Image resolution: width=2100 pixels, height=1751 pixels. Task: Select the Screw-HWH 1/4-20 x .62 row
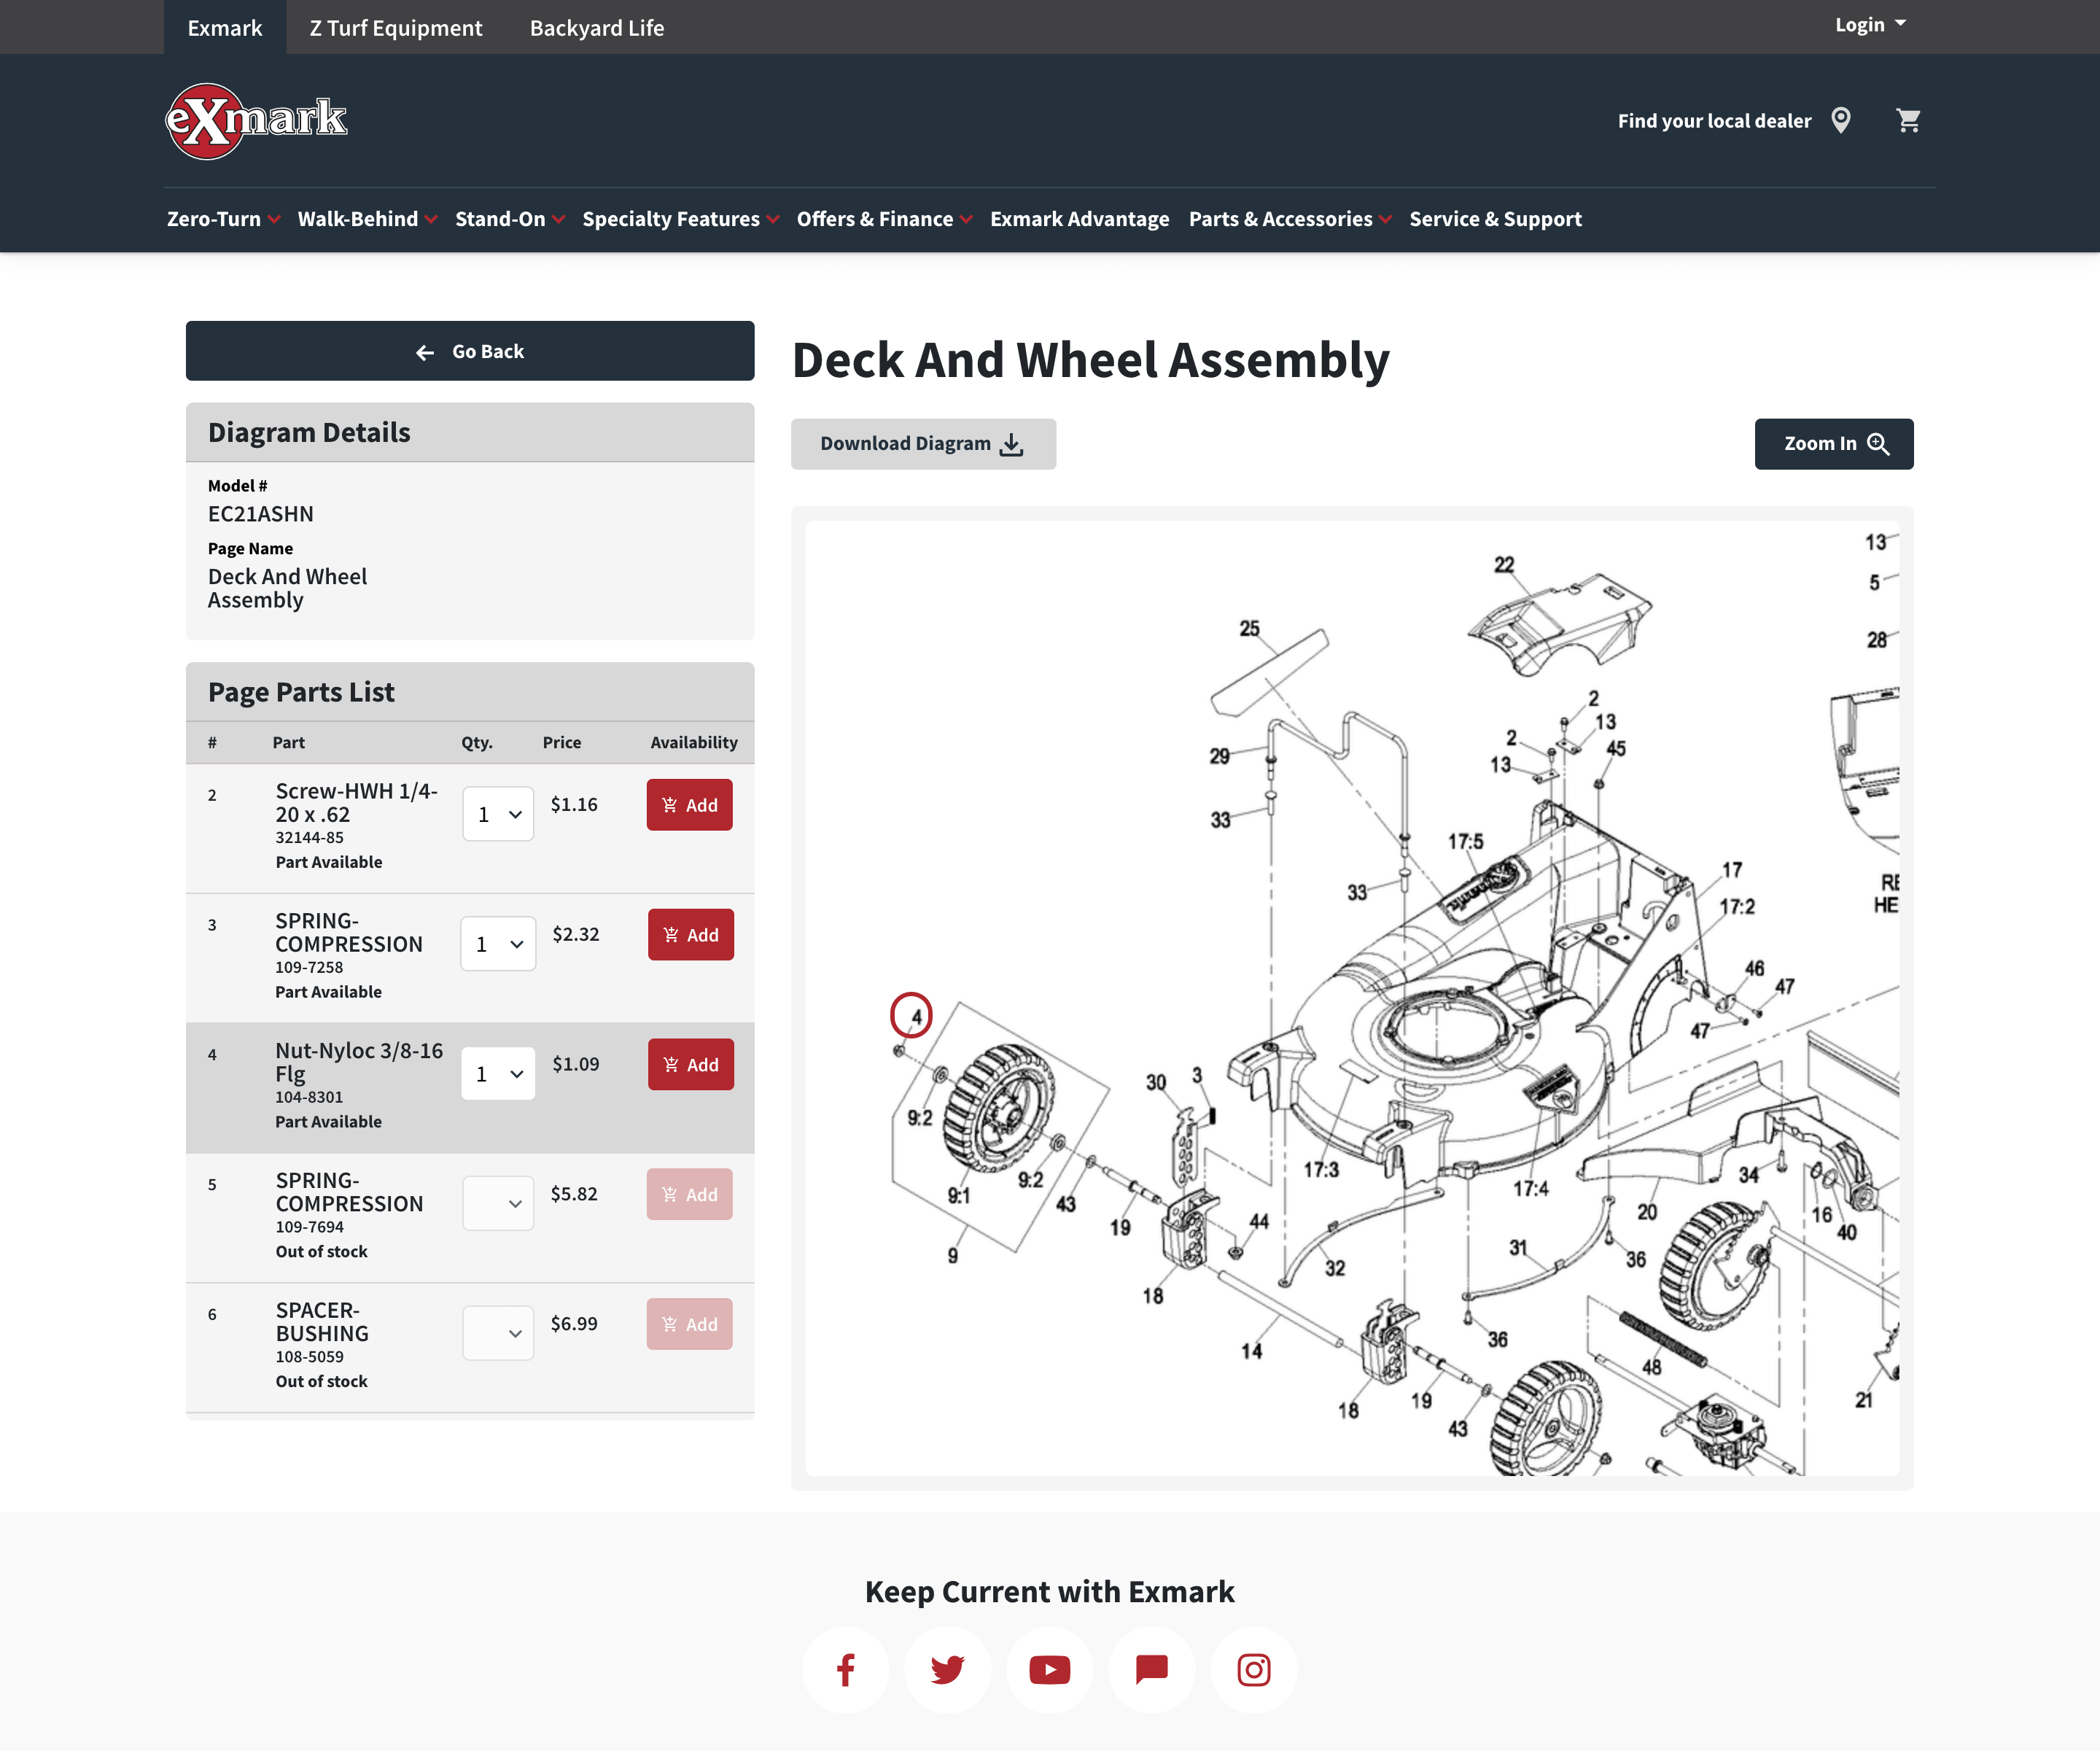coord(470,829)
